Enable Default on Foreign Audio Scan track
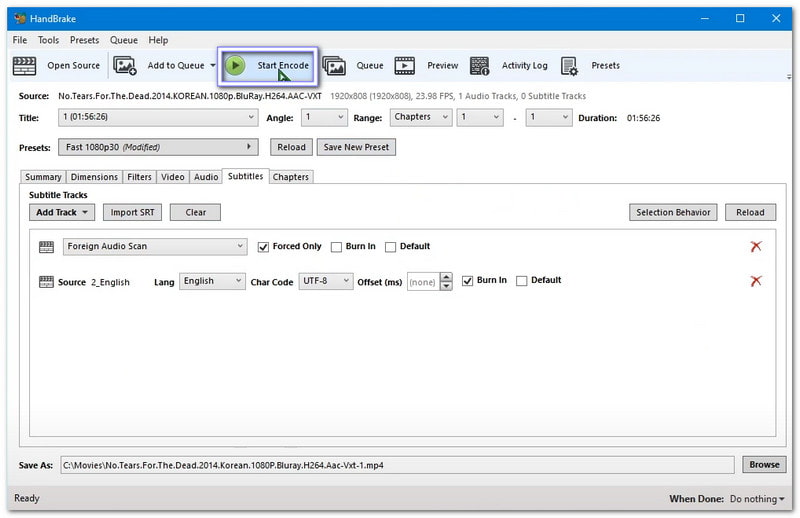800x518 pixels. (391, 247)
